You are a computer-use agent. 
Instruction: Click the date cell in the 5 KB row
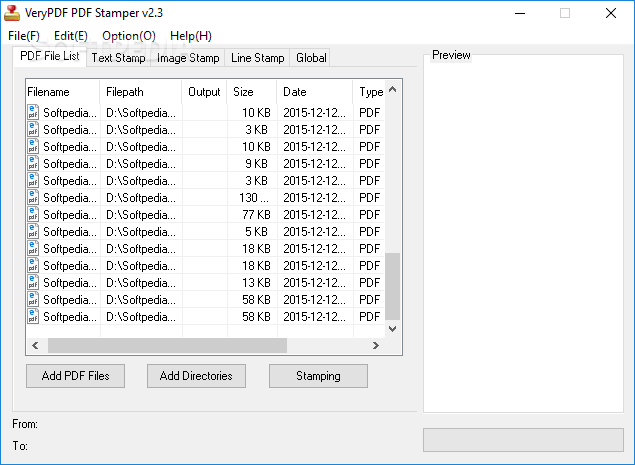[315, 232]
